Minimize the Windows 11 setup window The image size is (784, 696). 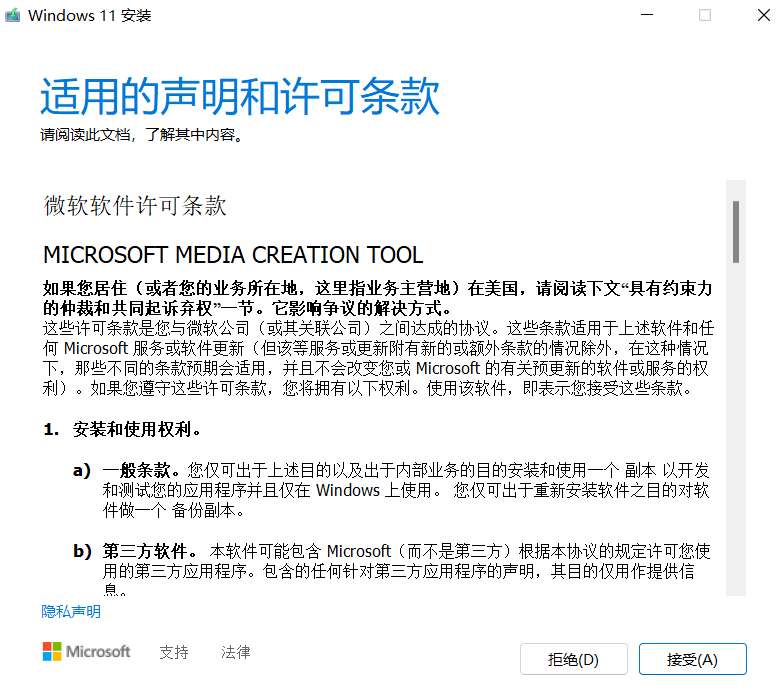pos(647,15)
